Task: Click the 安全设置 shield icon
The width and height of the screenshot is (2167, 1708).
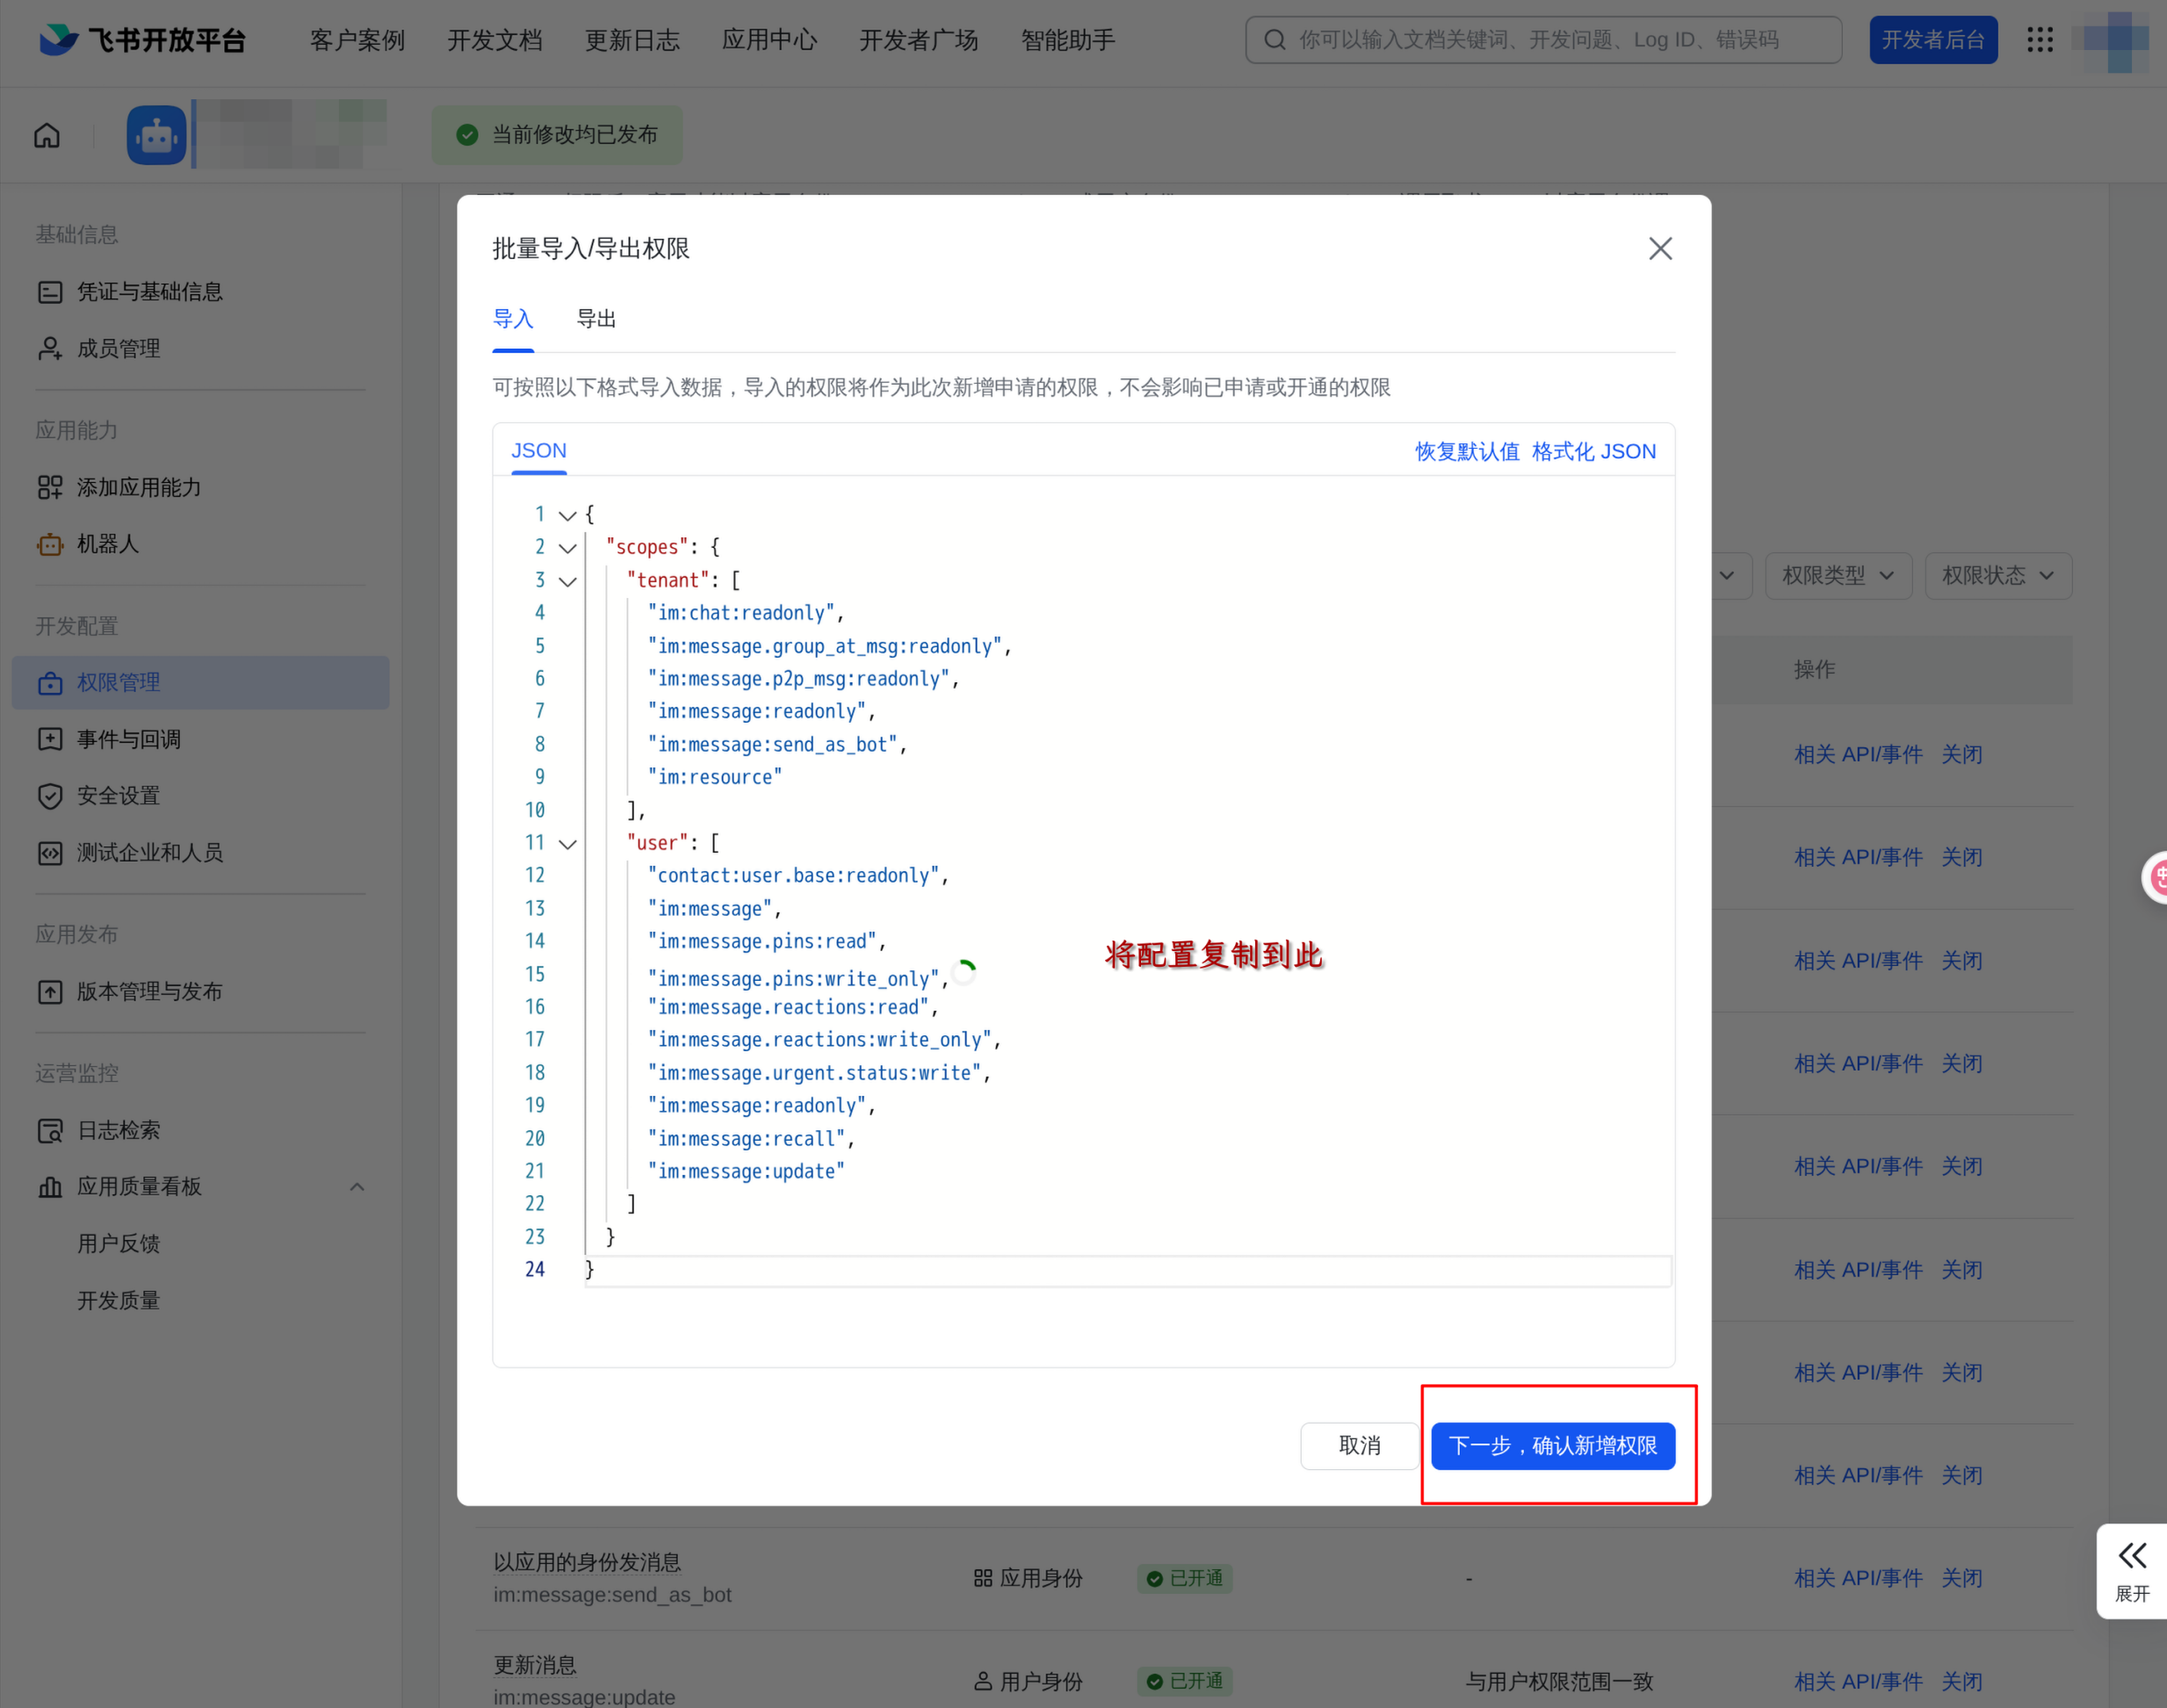Action: 50,796
